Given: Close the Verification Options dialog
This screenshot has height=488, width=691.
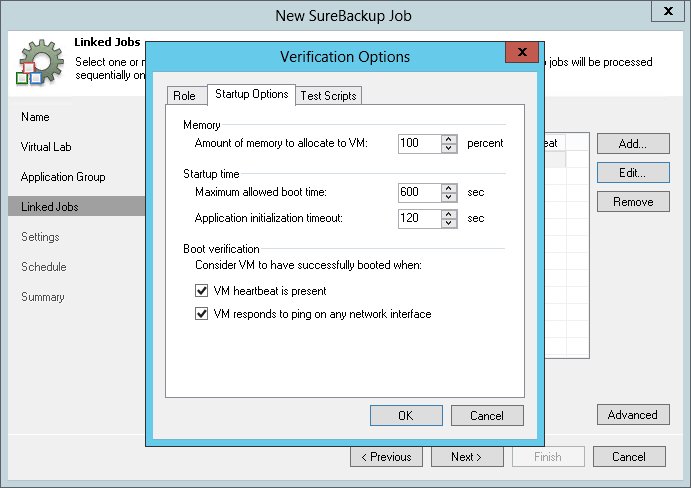Looking at the screenshot, I should [x=522, y=52].
